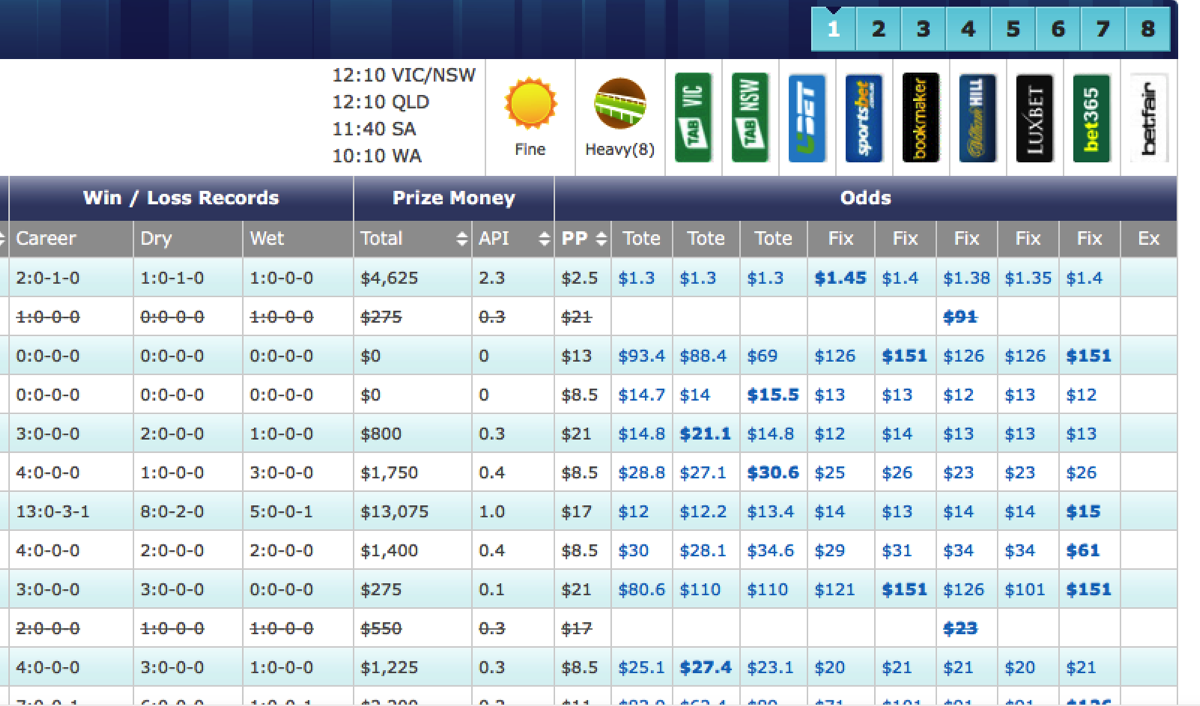
Task: Click the Career column header
Action: tap(46, 239)
